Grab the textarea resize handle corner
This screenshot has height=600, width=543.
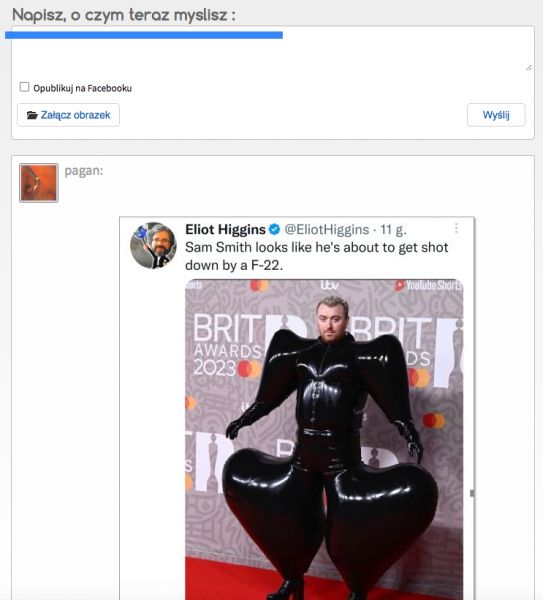[528, 68]
